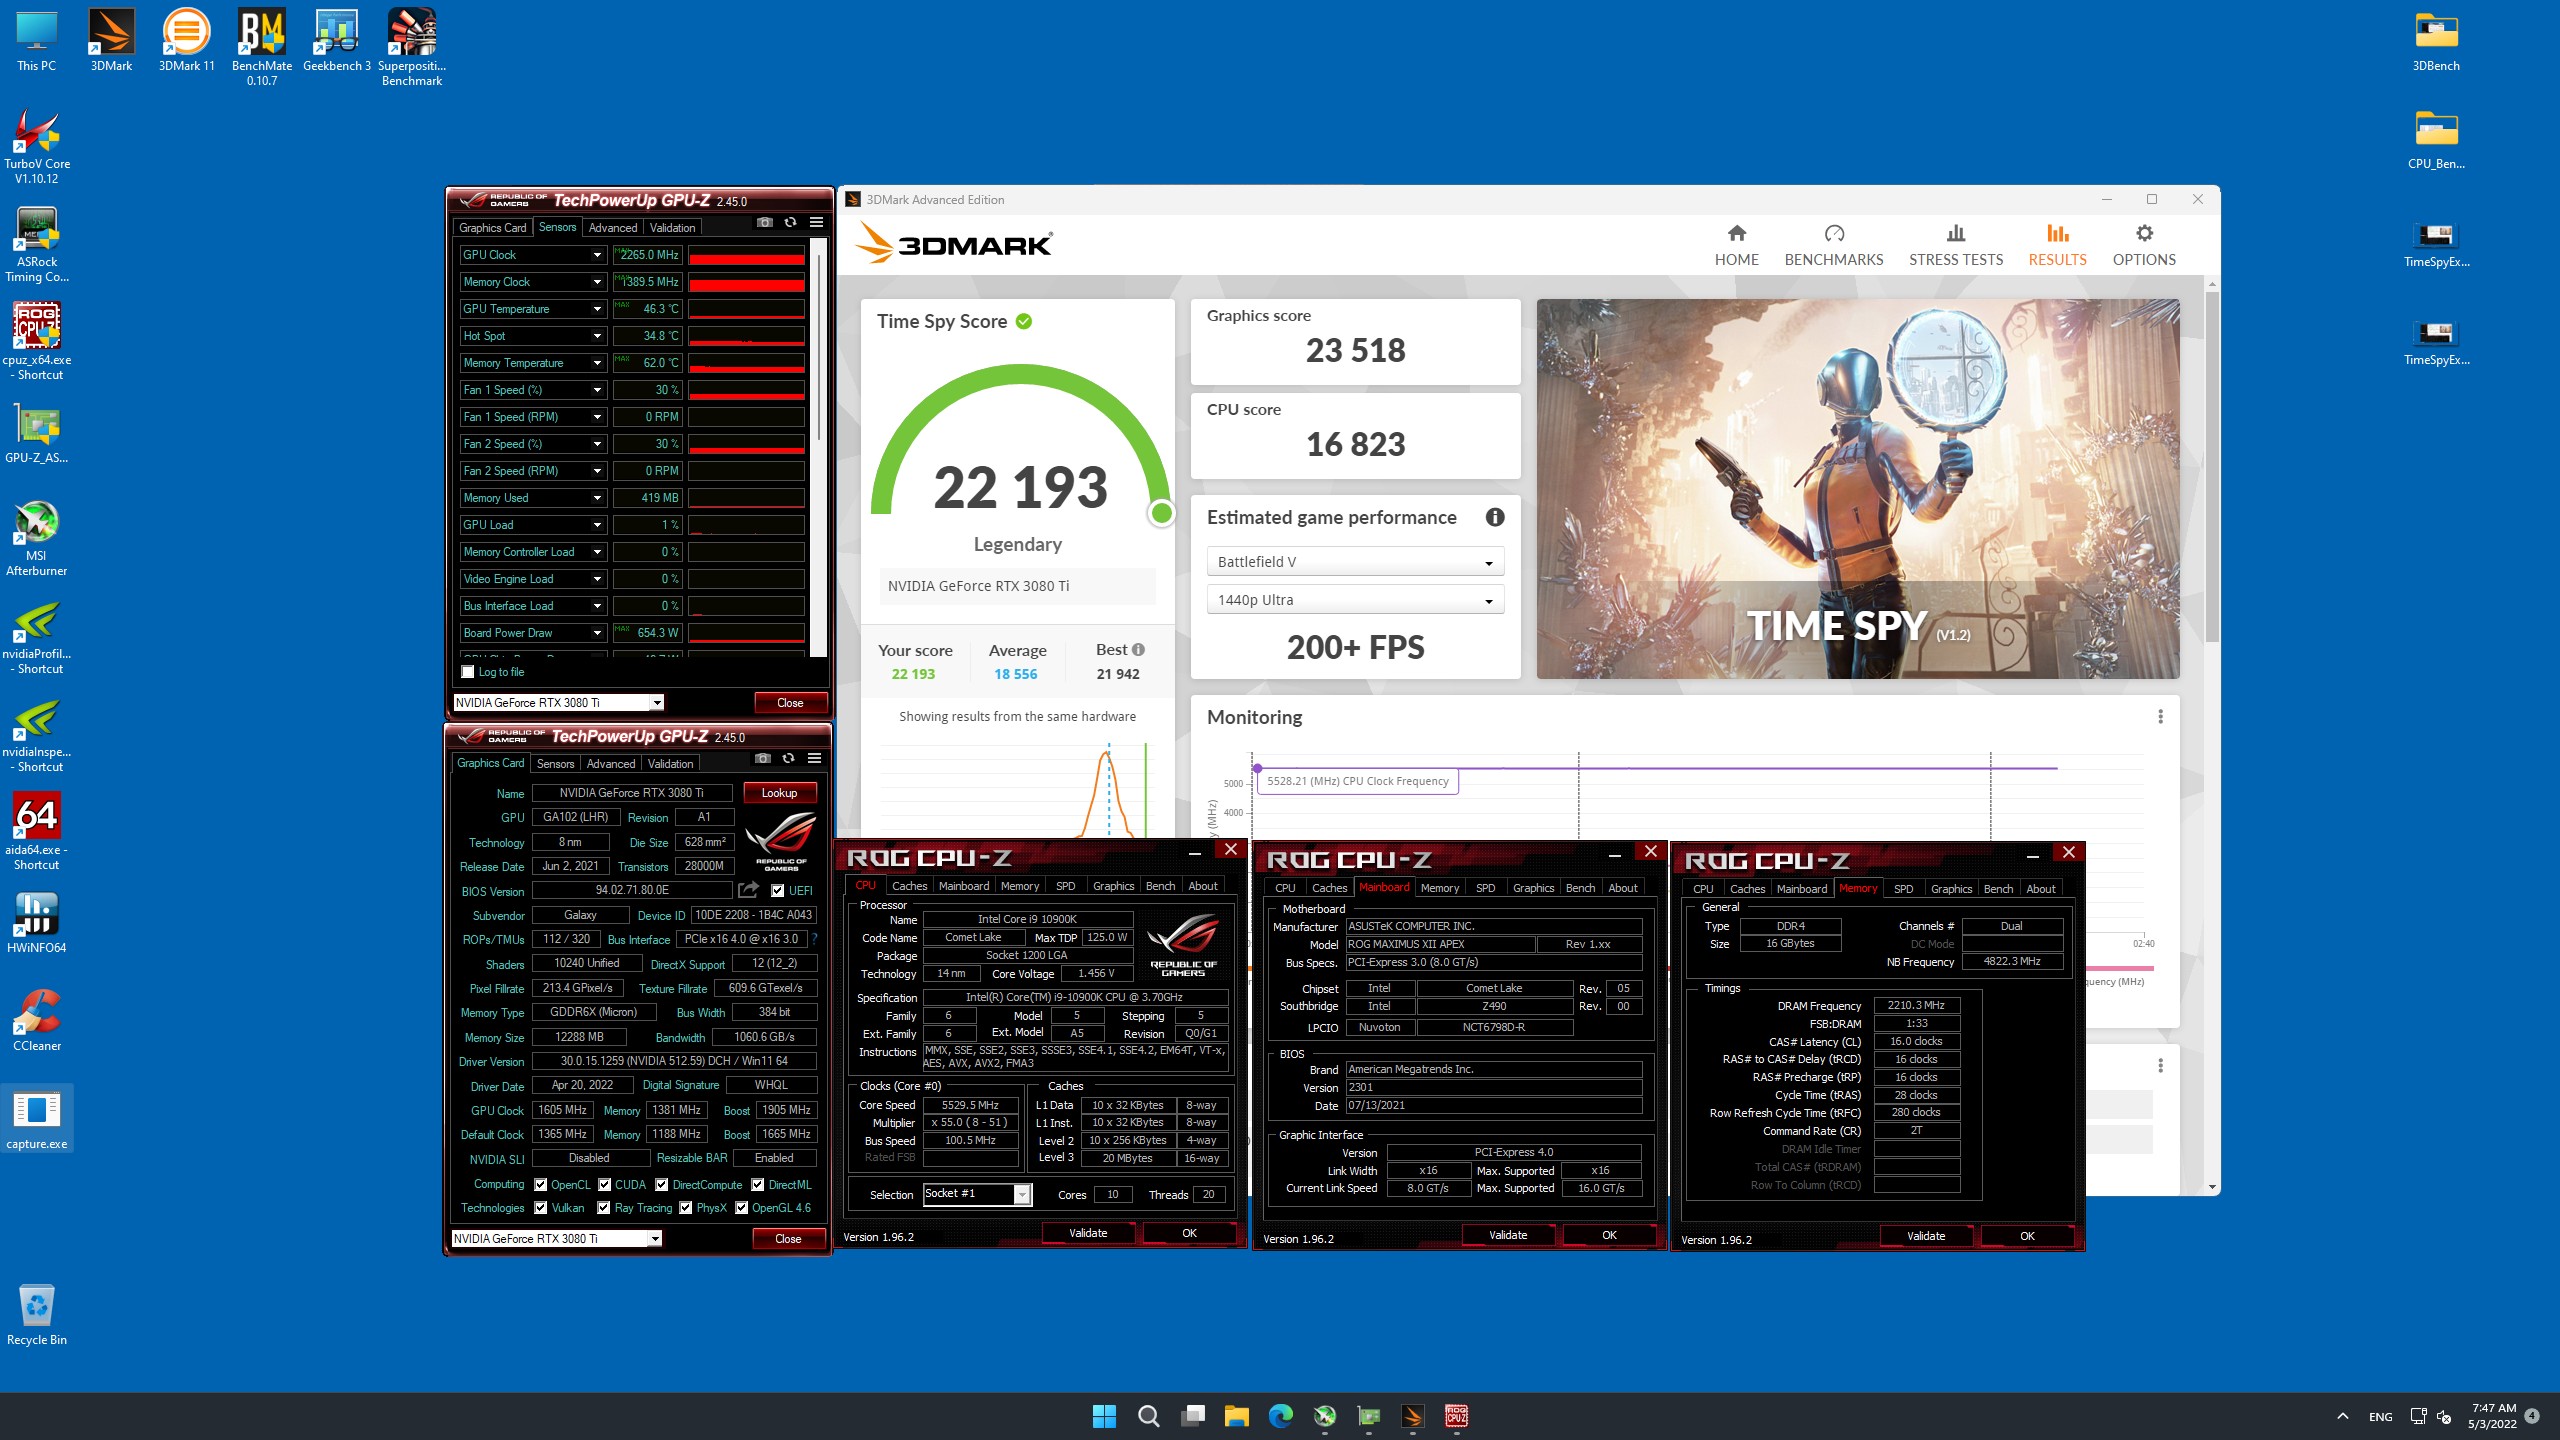
Task: Open the HWiNFO64 desktop icon
Action: coord(37,922)
